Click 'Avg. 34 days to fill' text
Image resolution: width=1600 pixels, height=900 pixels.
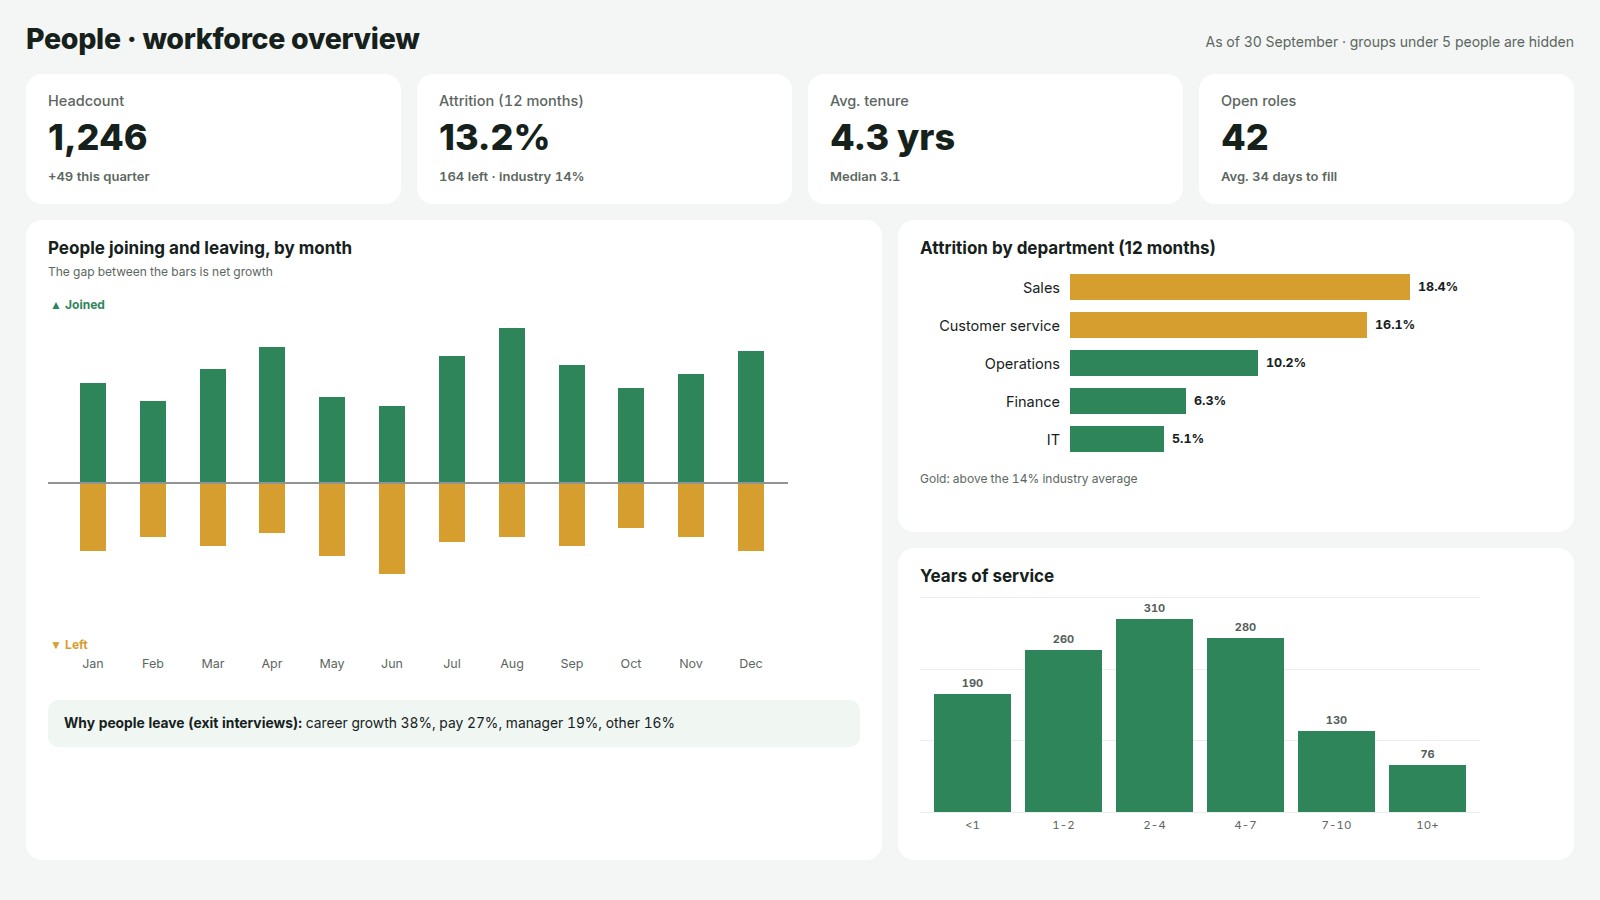pyautogui.click(x=1279, y=177)
